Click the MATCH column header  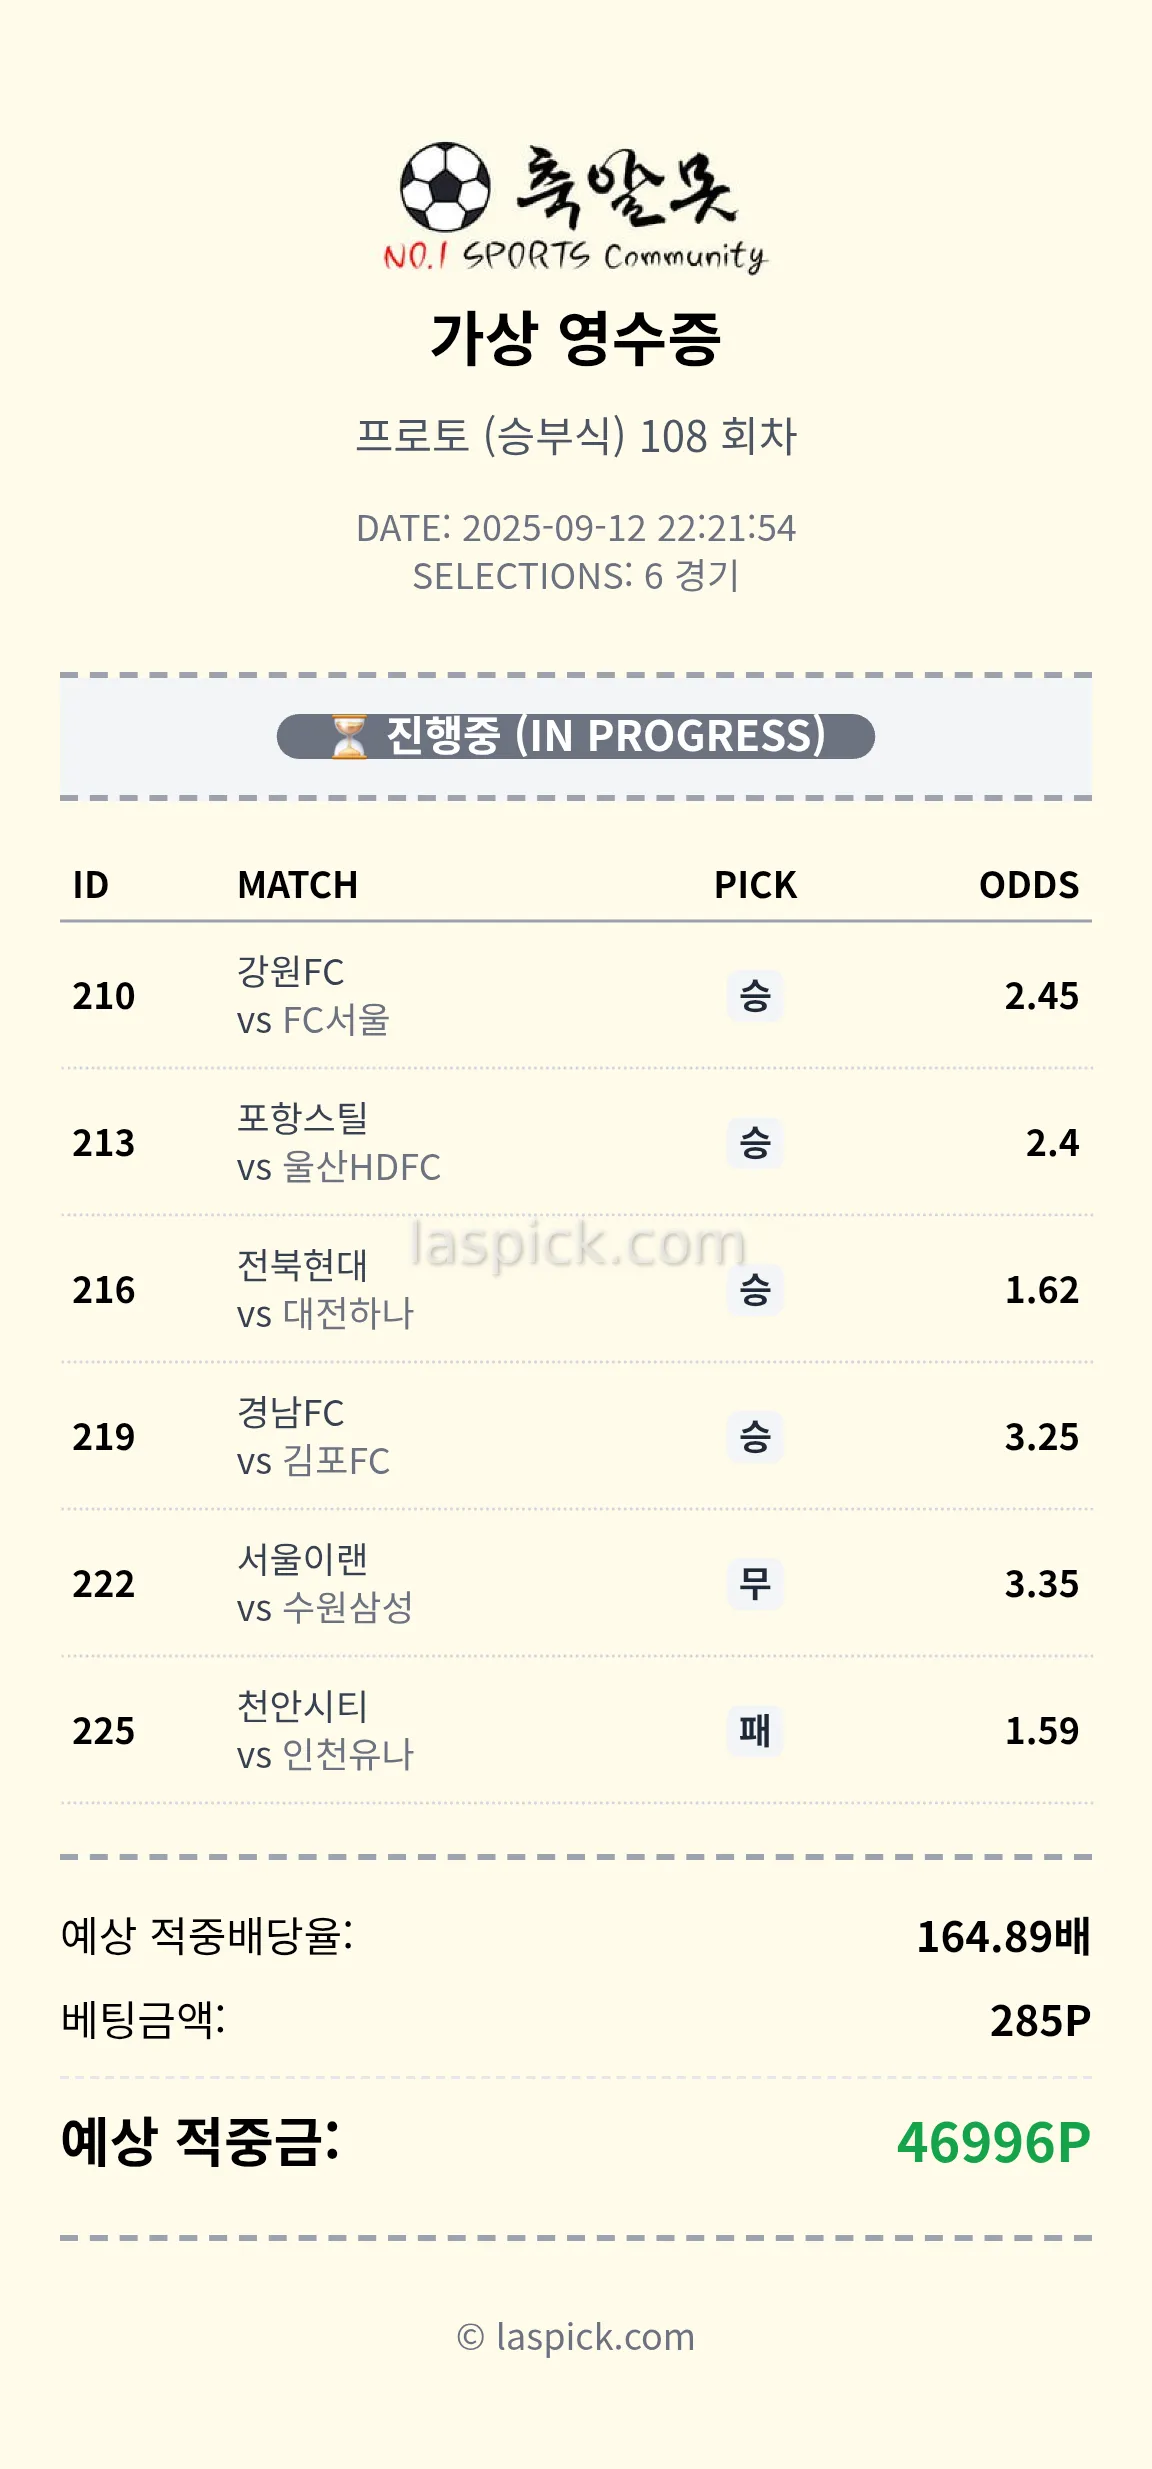click(x=297, y=885)
